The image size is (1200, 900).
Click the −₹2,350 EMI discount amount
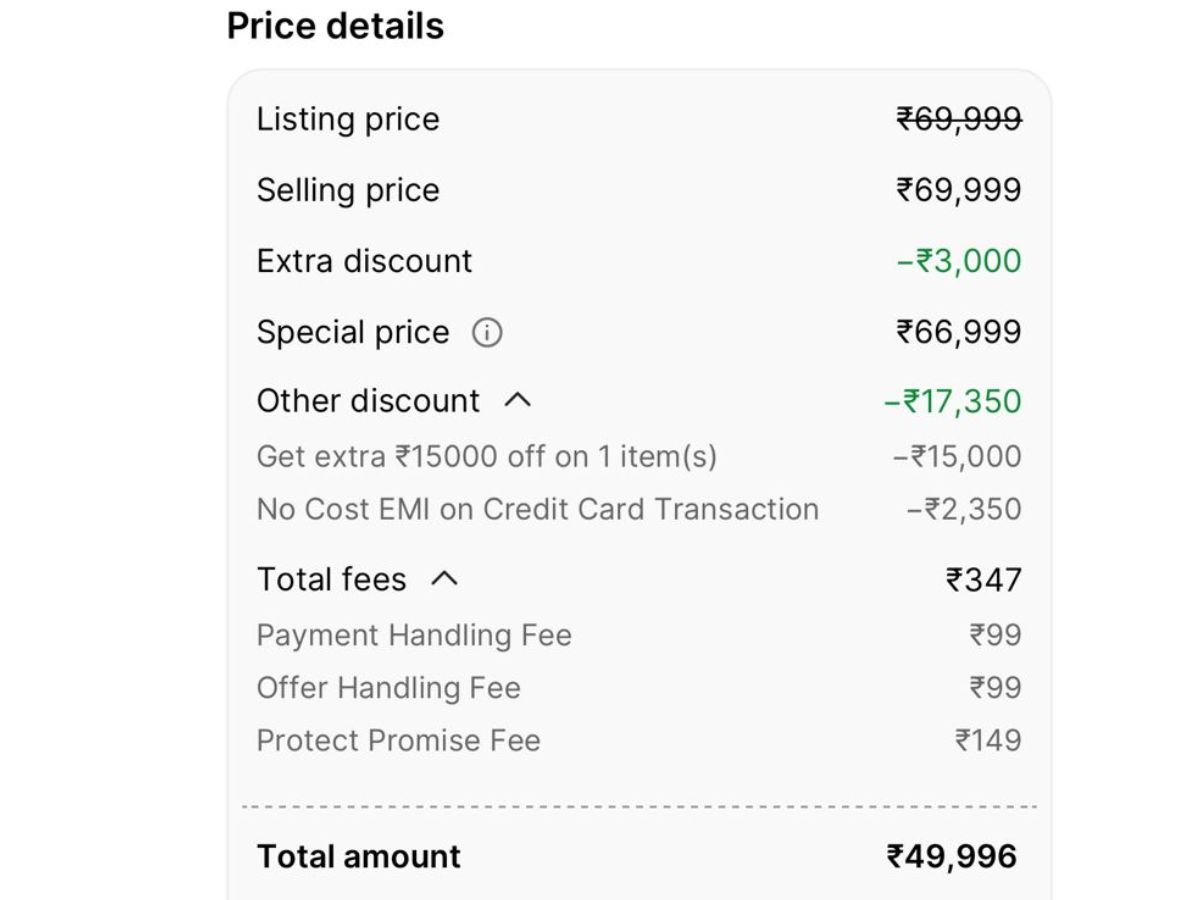[963, 509]
